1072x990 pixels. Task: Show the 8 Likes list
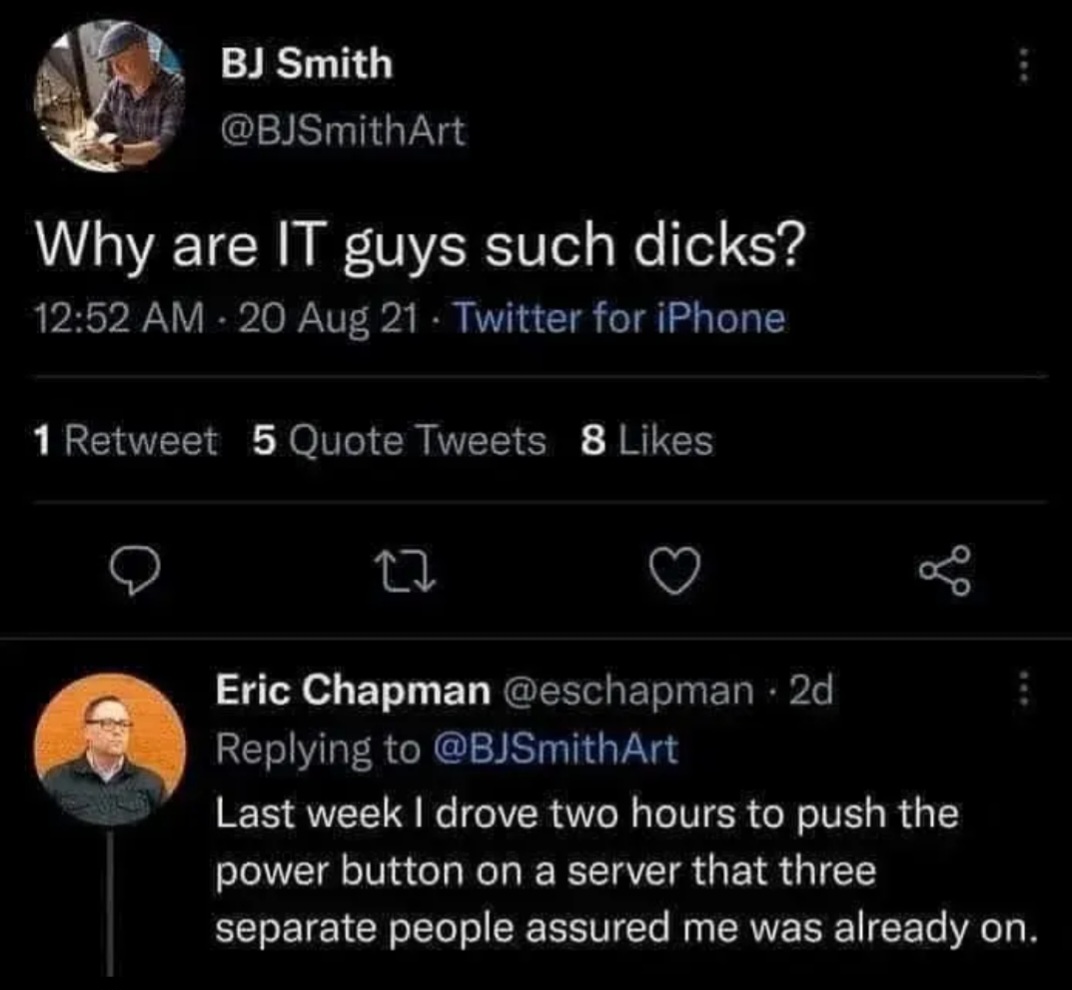[x=647, y=440]
